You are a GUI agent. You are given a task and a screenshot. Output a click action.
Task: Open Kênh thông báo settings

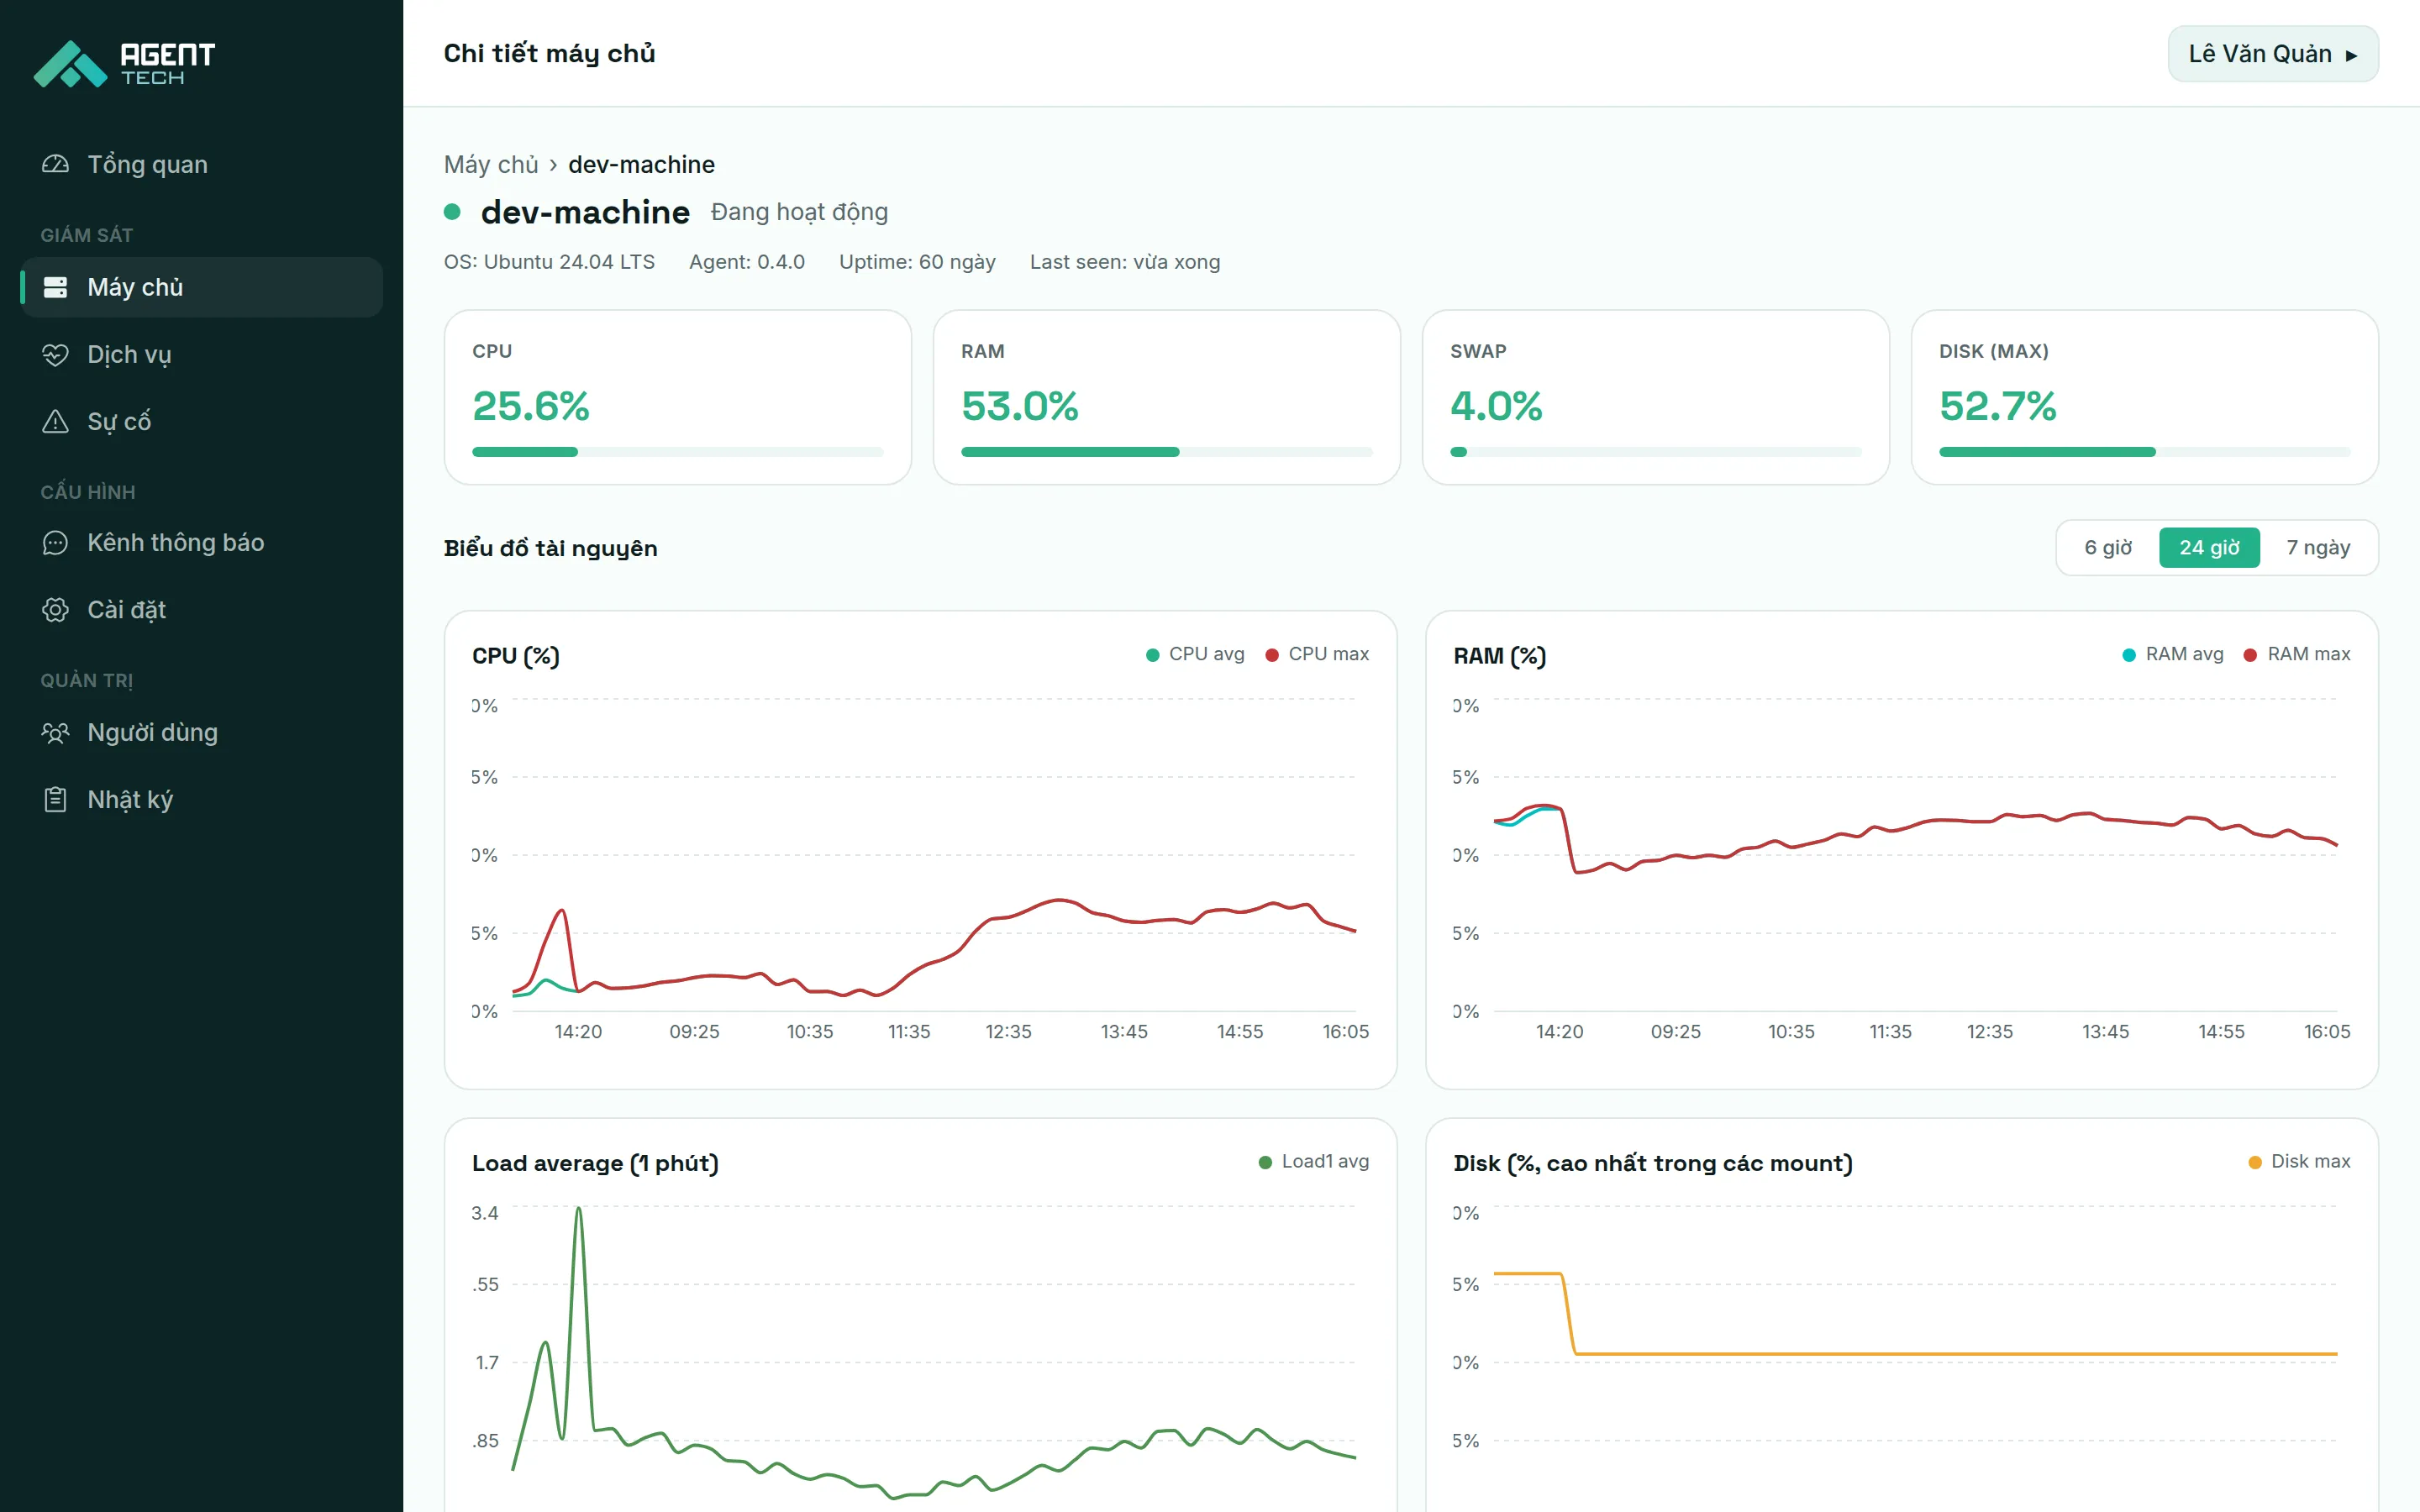[x=201, y=543]
